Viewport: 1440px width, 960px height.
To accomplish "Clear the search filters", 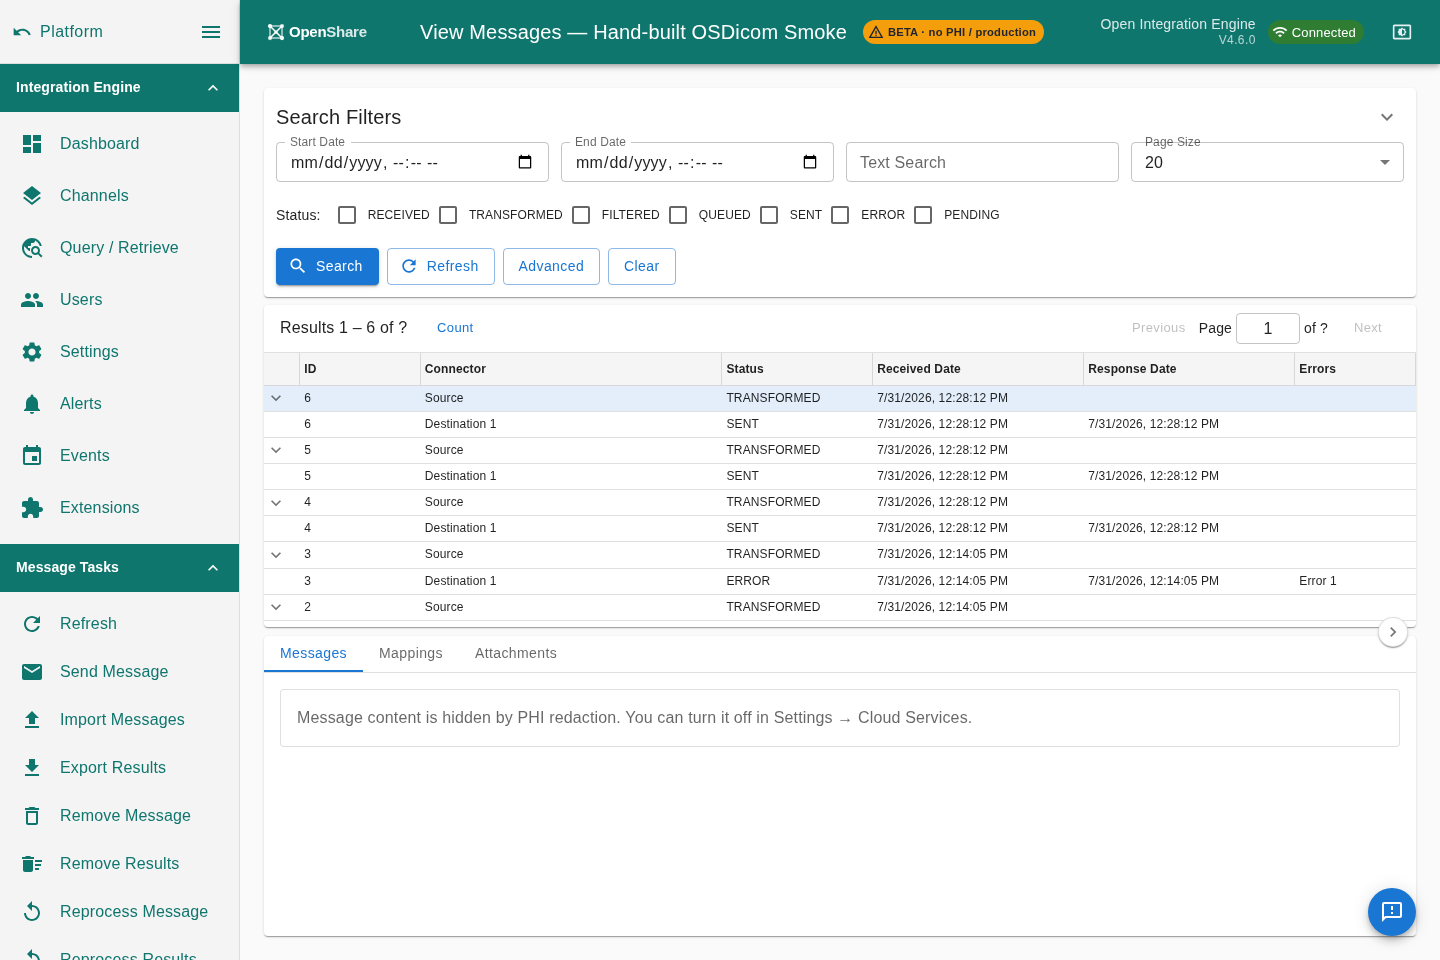I will [642, 266].
